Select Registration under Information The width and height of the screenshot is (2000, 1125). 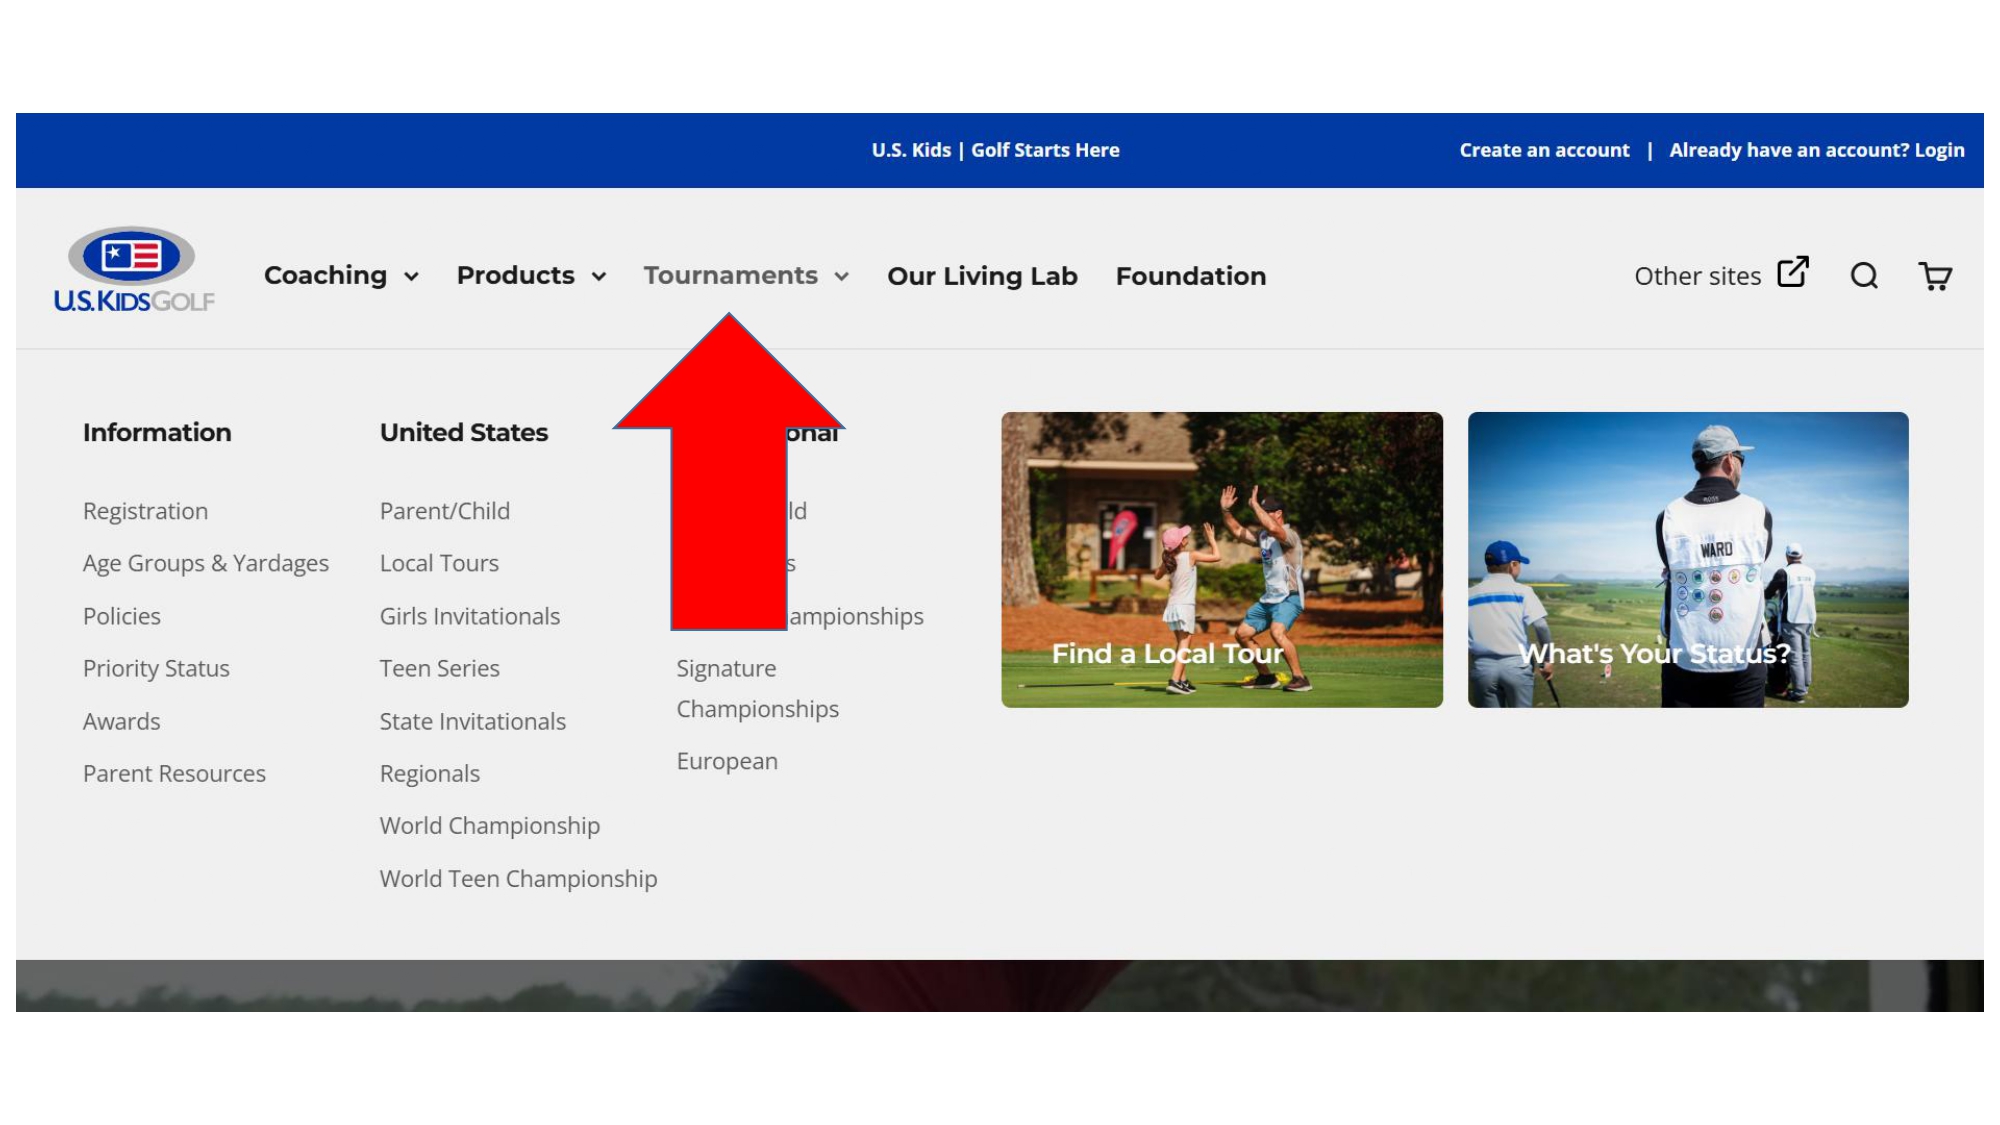145,511
